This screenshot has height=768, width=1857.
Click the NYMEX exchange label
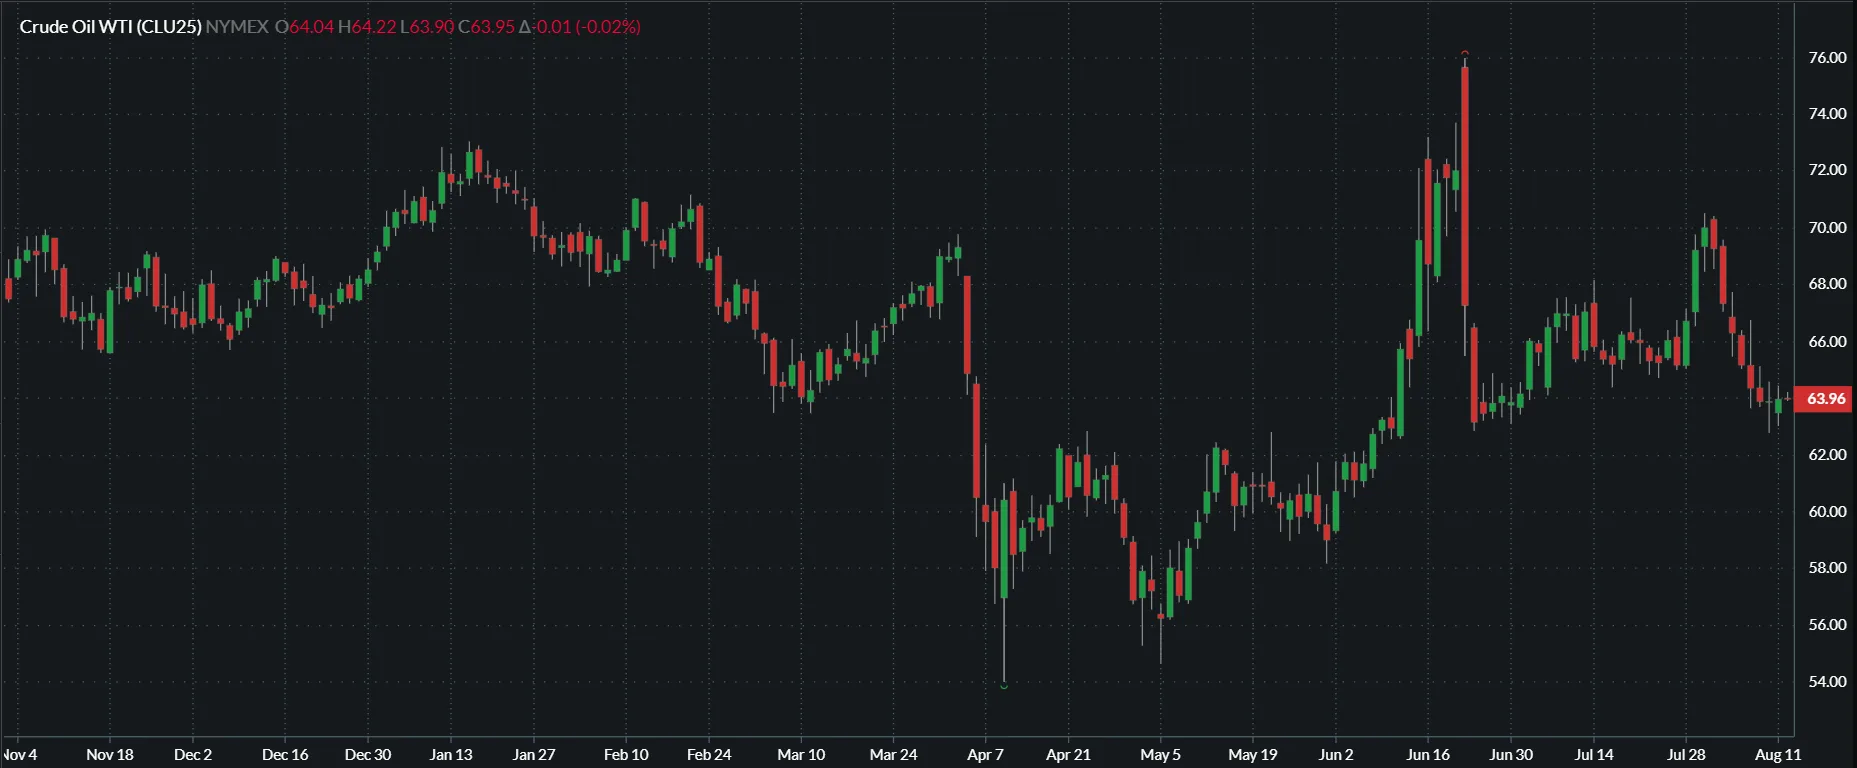[237, 27]
